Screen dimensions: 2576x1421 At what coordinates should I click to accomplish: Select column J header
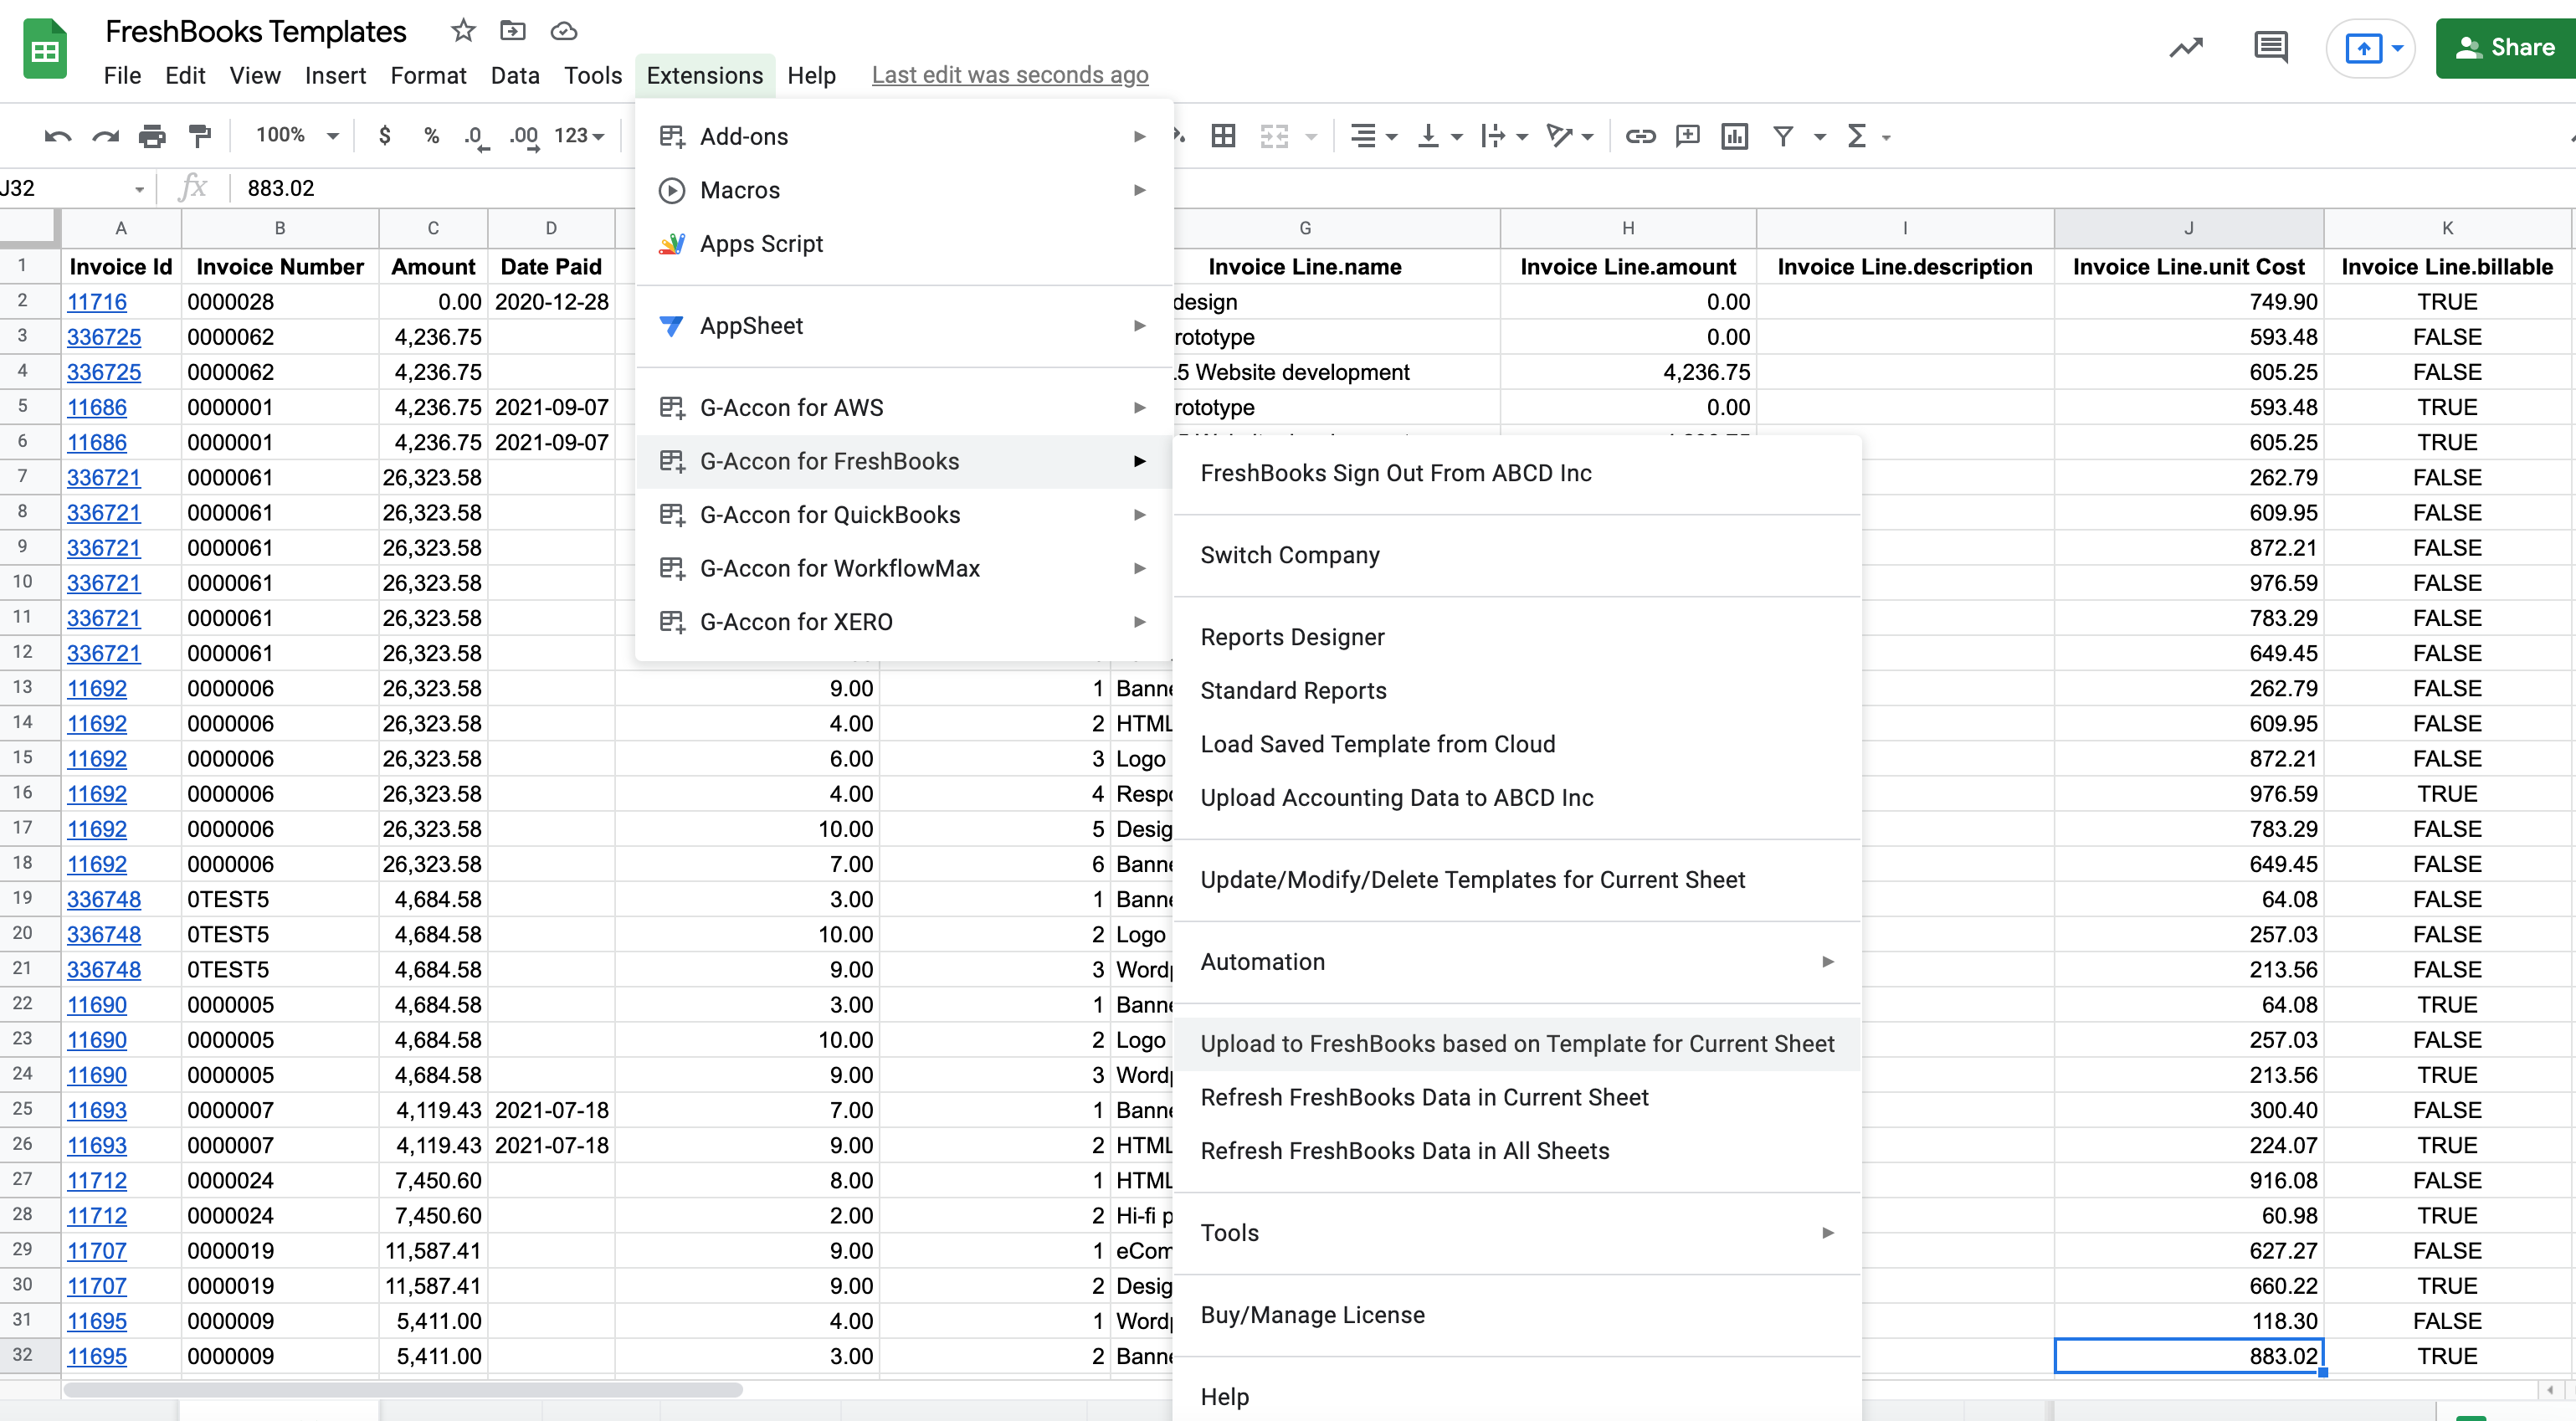(x=2188, y=229)
